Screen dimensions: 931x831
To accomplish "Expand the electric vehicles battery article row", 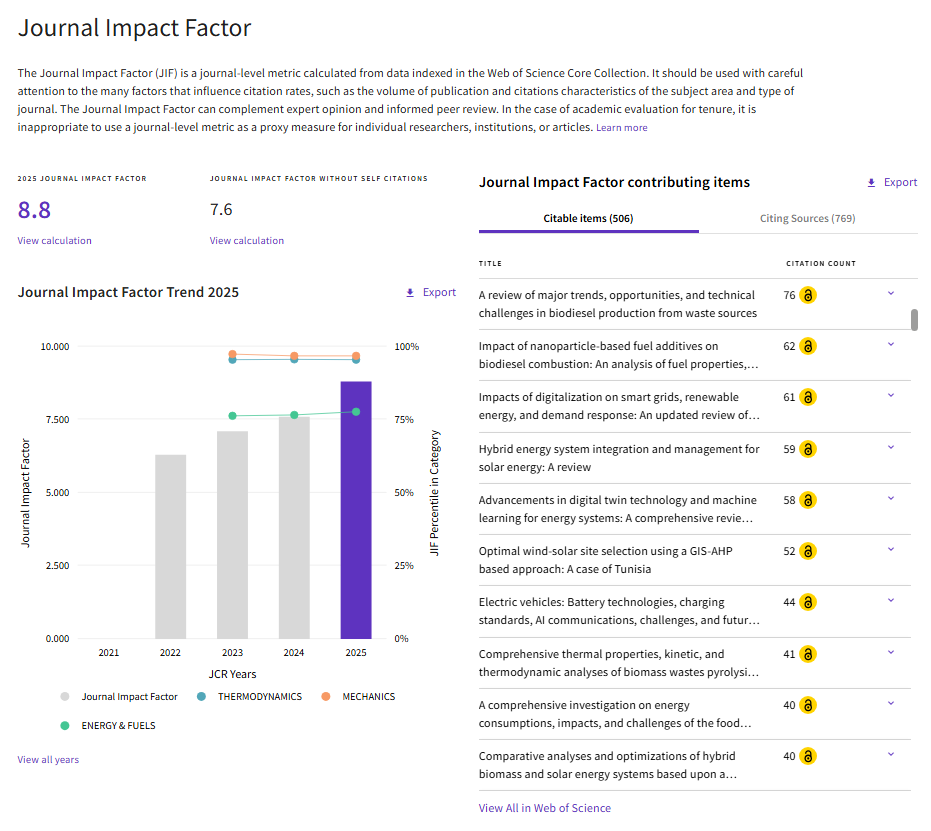I will point(891,601).
